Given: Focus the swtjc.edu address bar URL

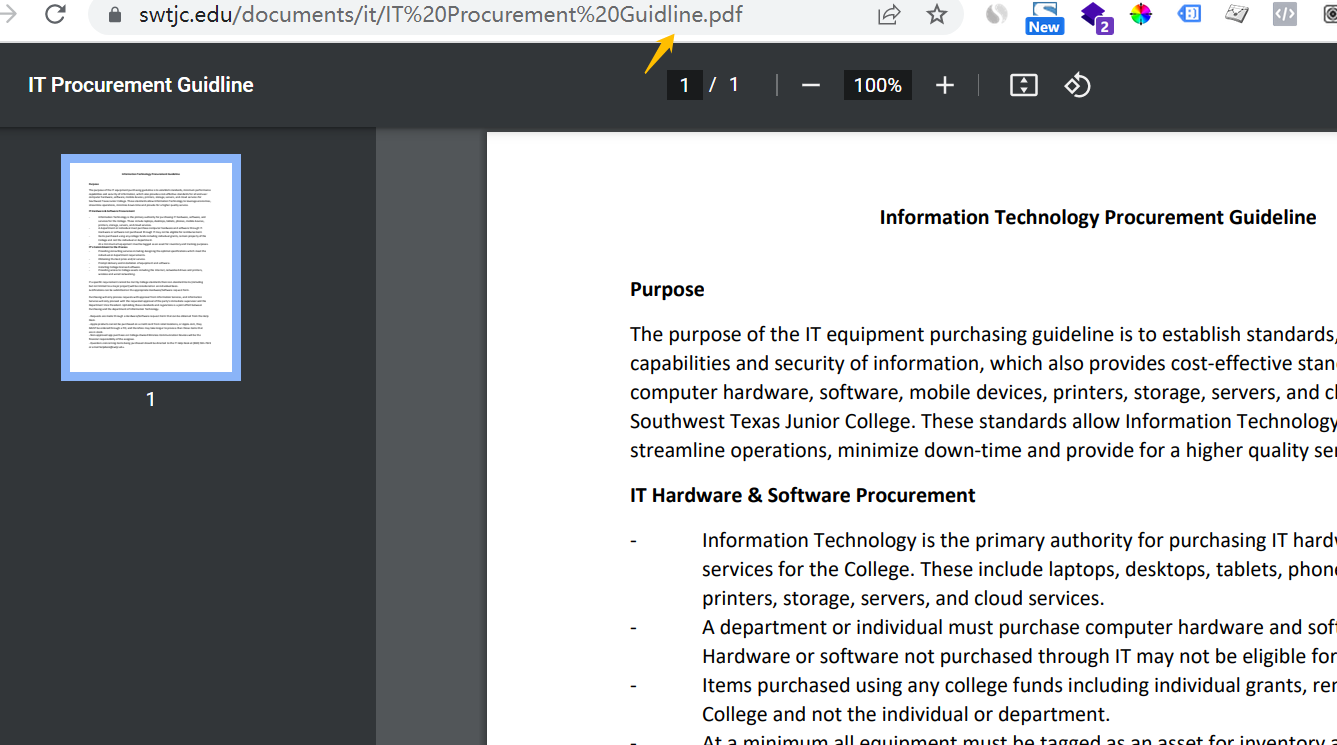Looking at the screenshot, I should (x=441, y=15).
